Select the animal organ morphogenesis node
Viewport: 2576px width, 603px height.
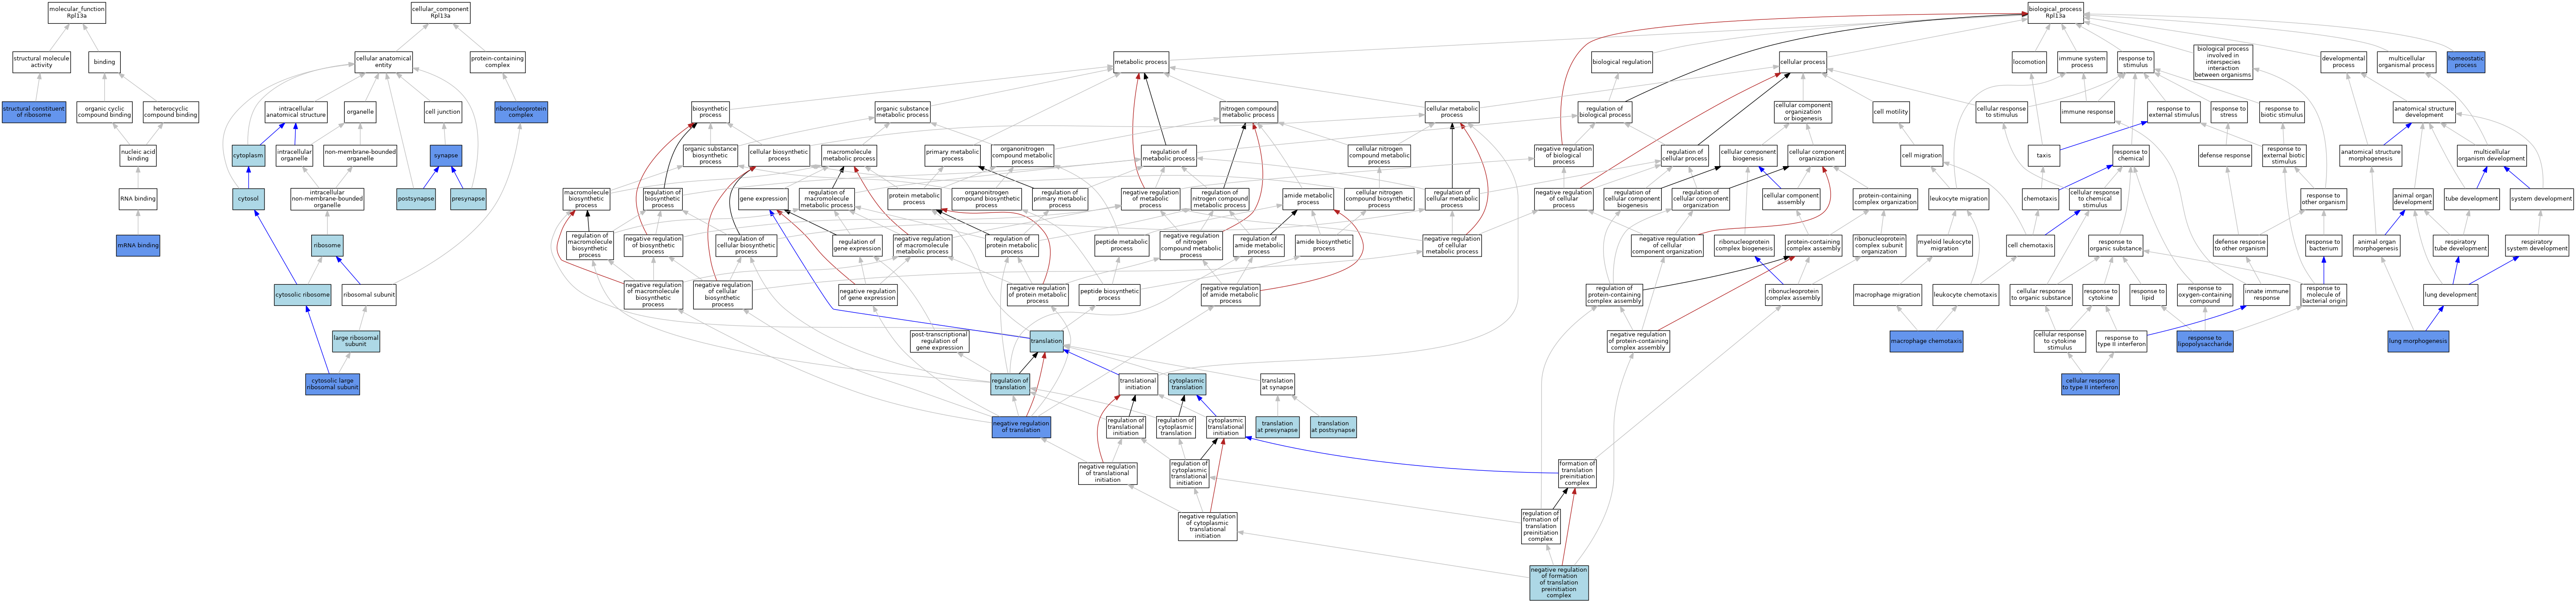tap(2376, 245)
